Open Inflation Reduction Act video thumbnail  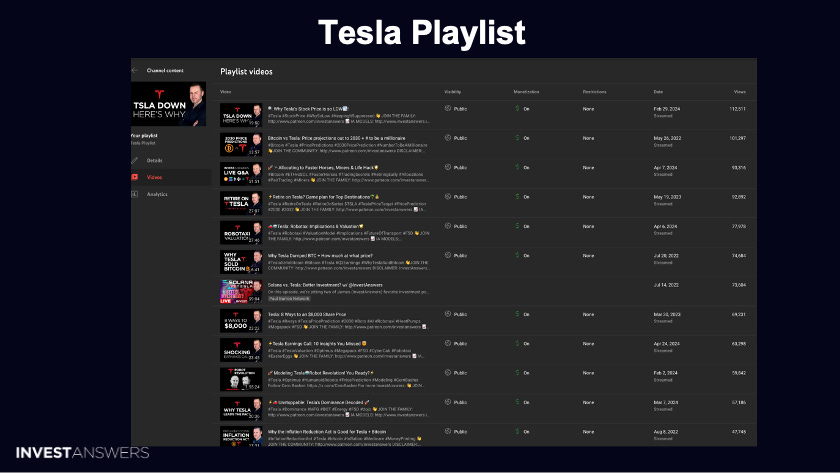(x=241, y=437)
